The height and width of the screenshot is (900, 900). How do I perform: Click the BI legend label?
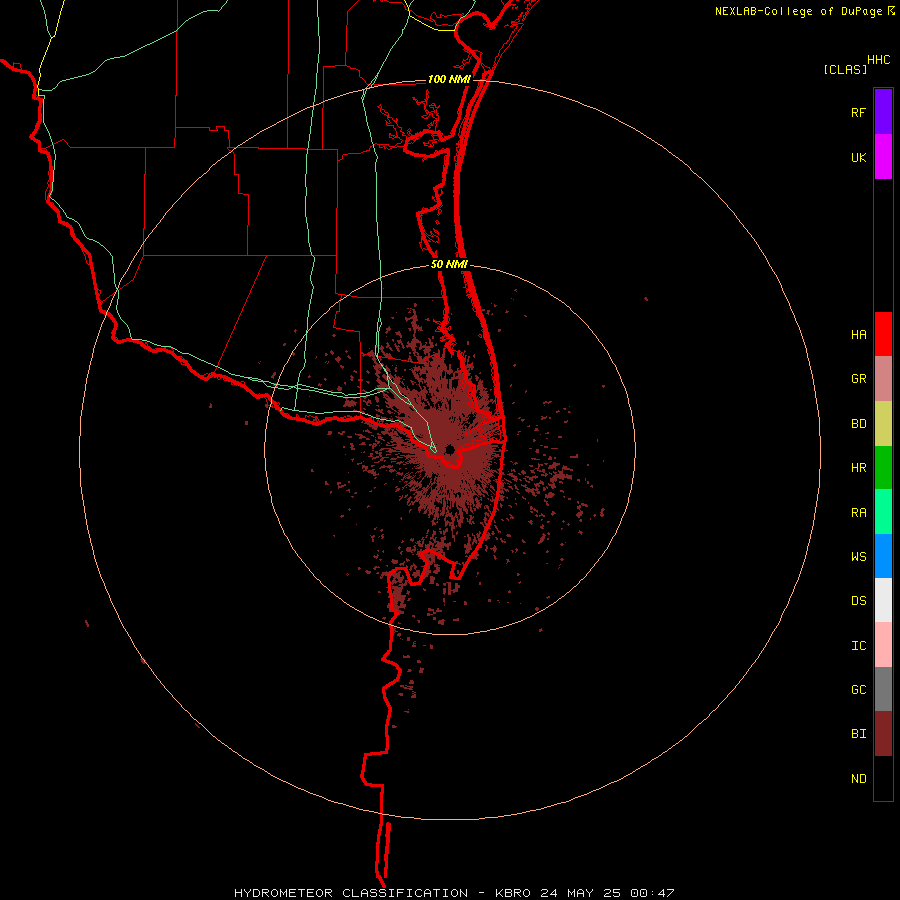(858, 734)
